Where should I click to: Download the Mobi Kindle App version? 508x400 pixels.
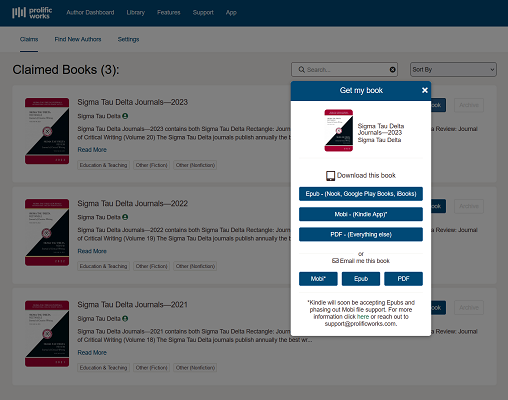pyautogui.click(x=361, y=214)
